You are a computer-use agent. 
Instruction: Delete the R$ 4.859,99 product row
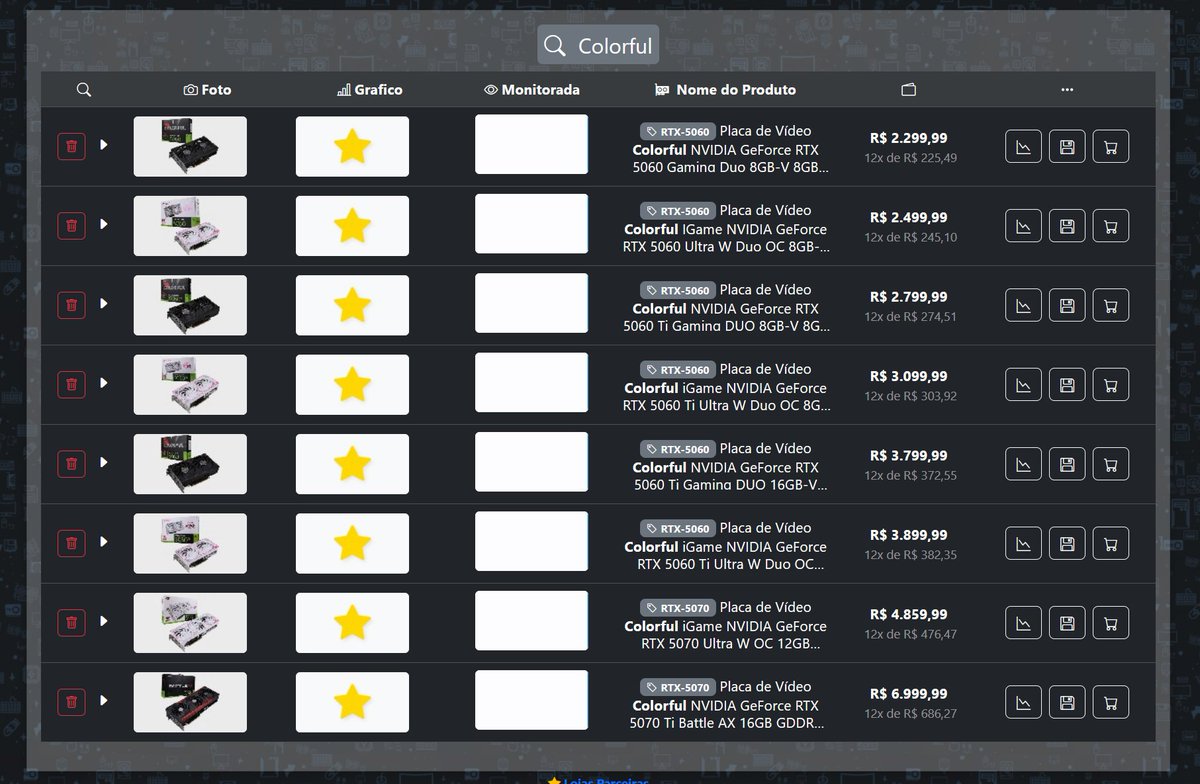coord(71,622)
